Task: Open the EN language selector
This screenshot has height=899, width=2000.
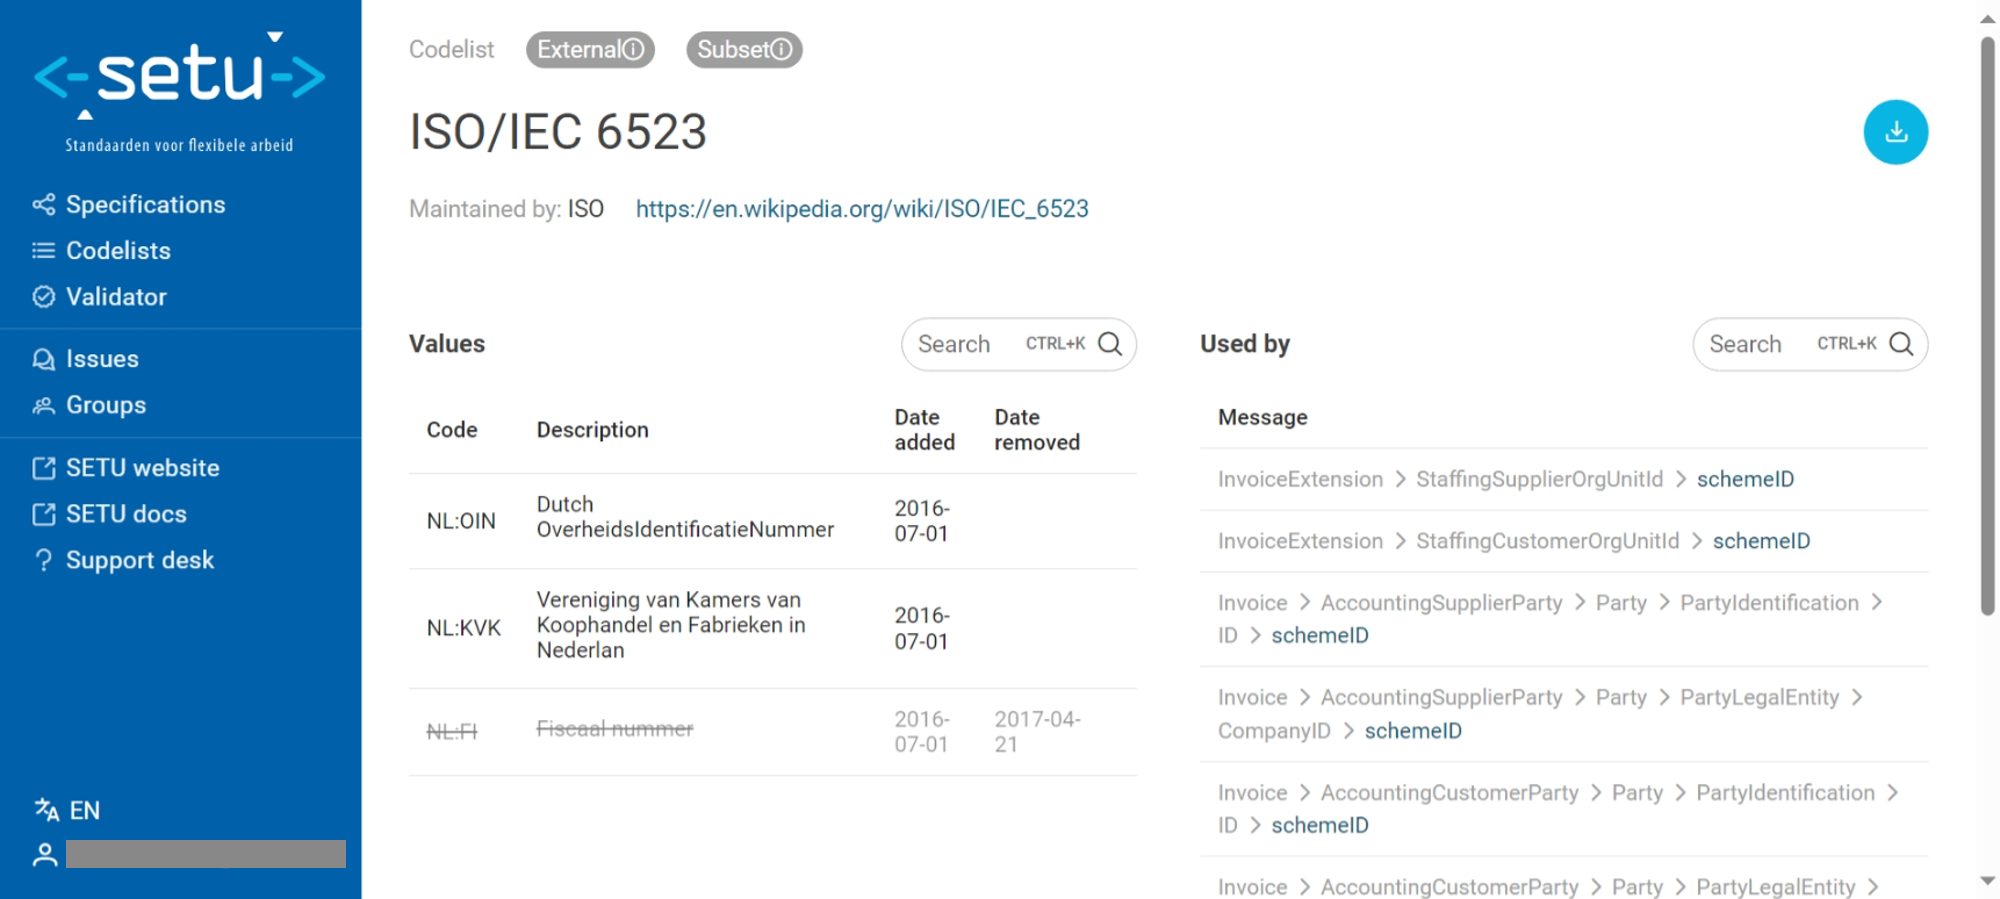Action: [68, 810]
